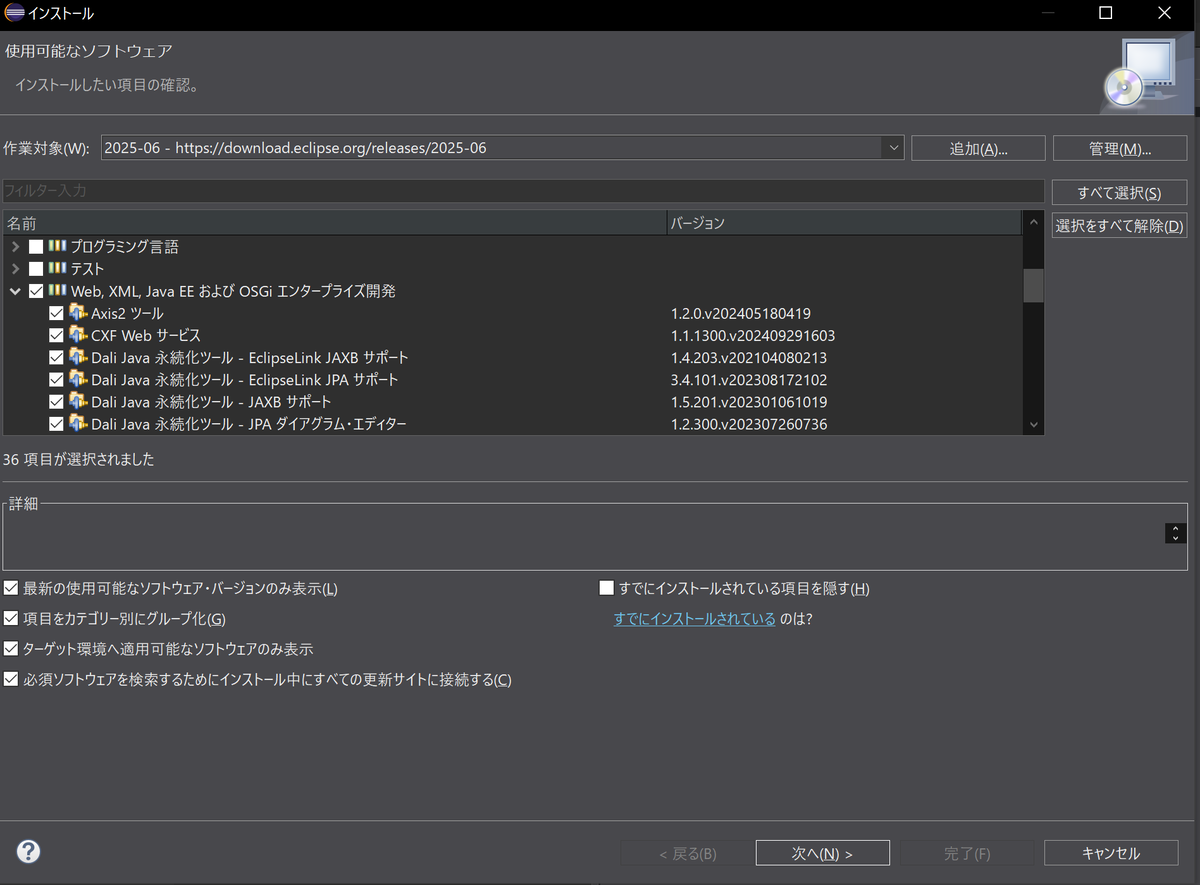Click the details area scroll stepper
1200x885 pixels.
pos(1175,534)
